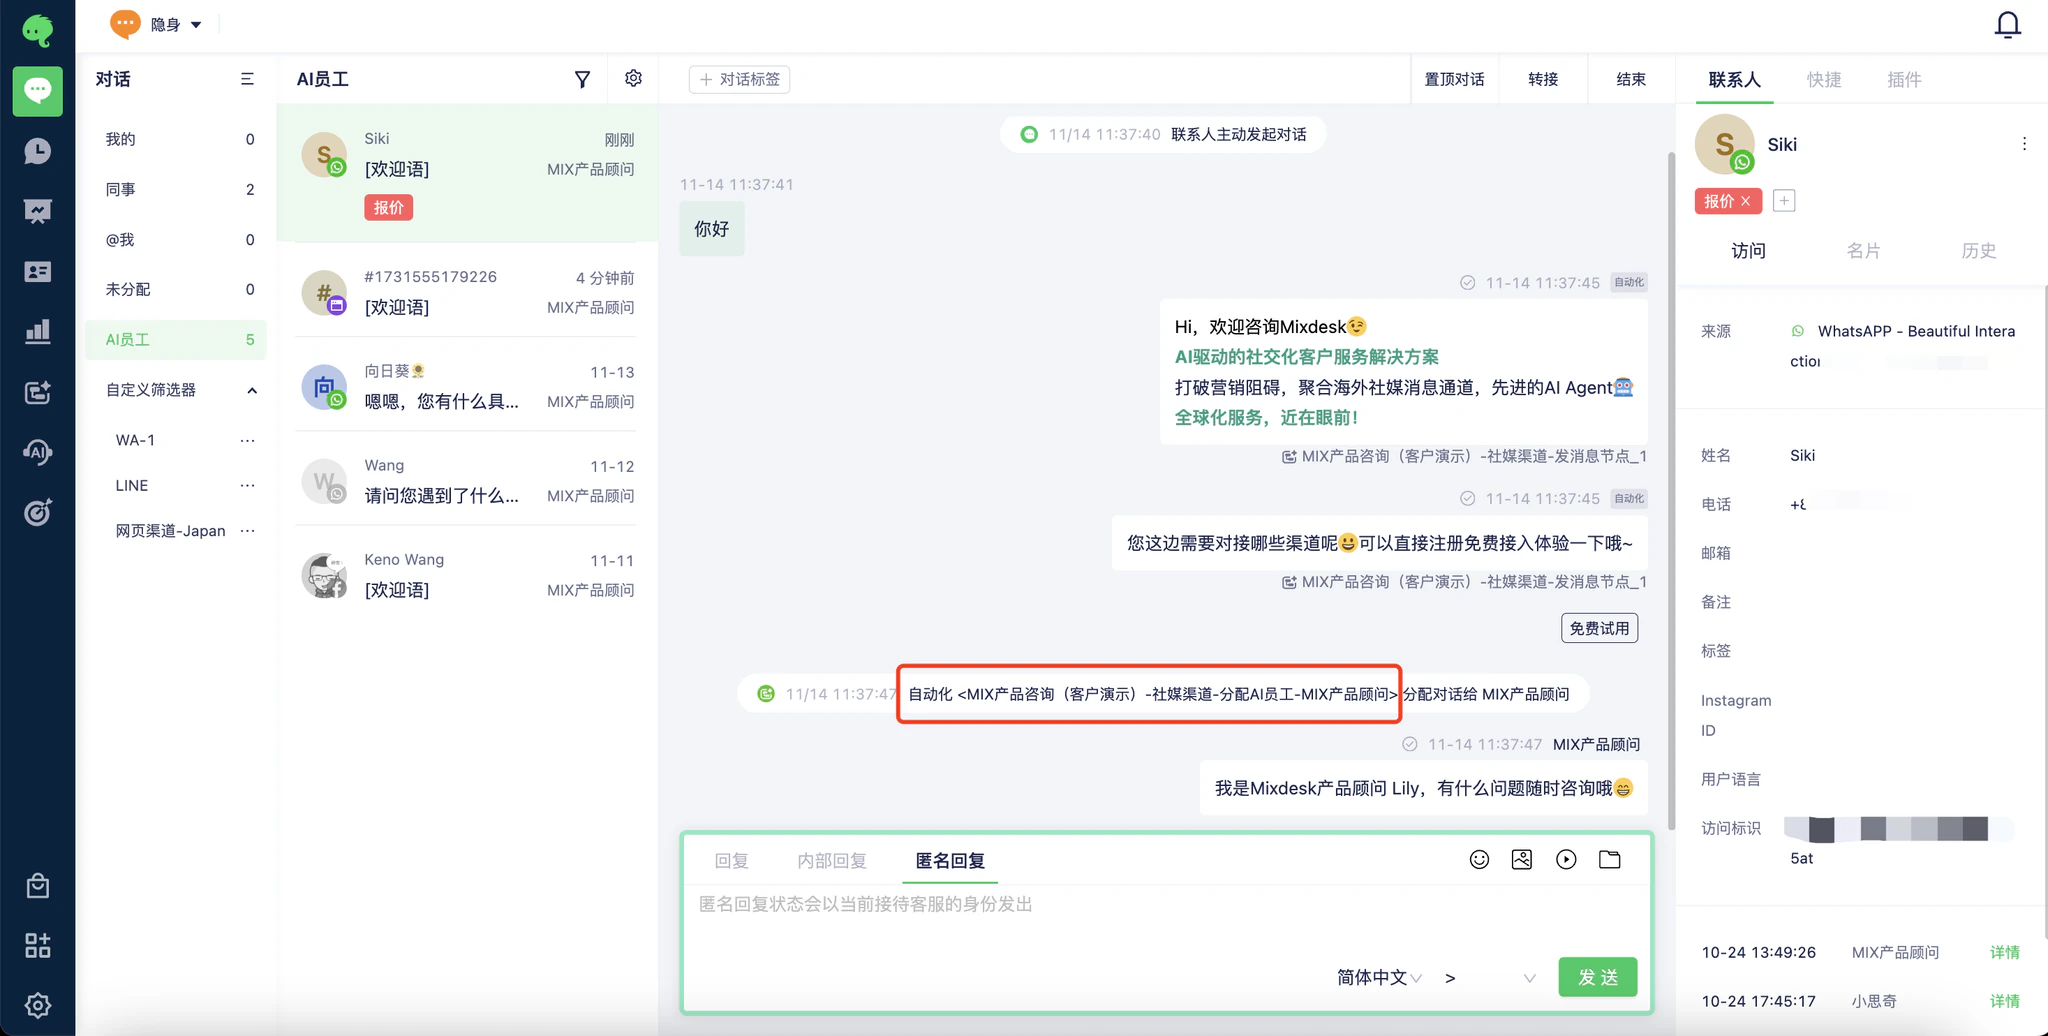
Task: Switch to the 内部回复 tab
Action: pos(831,860)
